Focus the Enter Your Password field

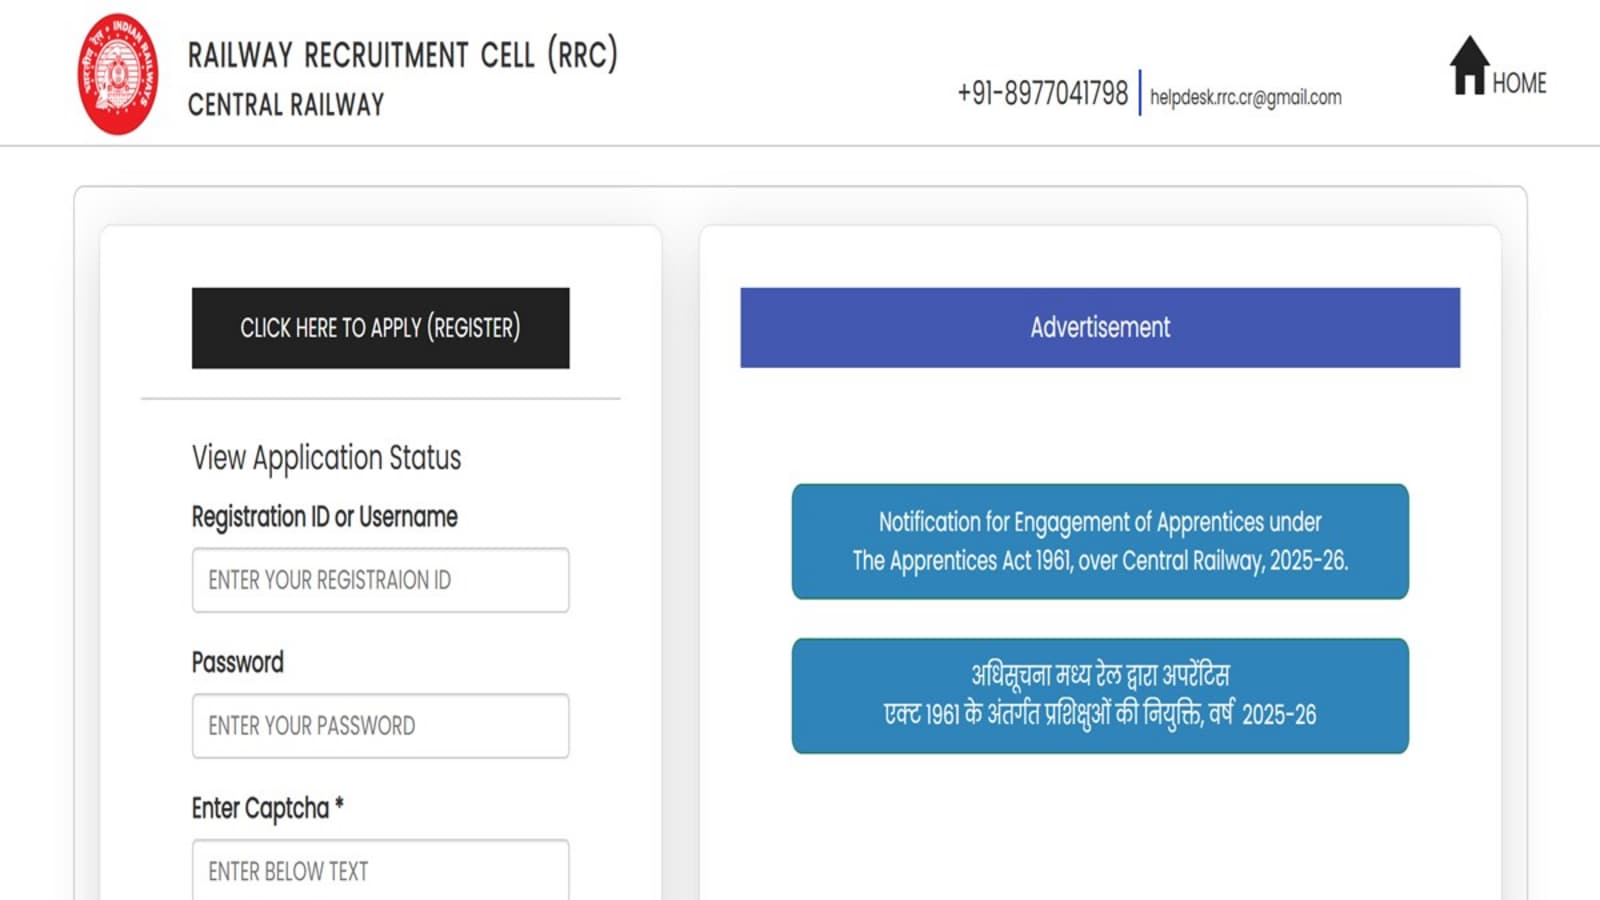pyautogui.click(x=380, y=726)
